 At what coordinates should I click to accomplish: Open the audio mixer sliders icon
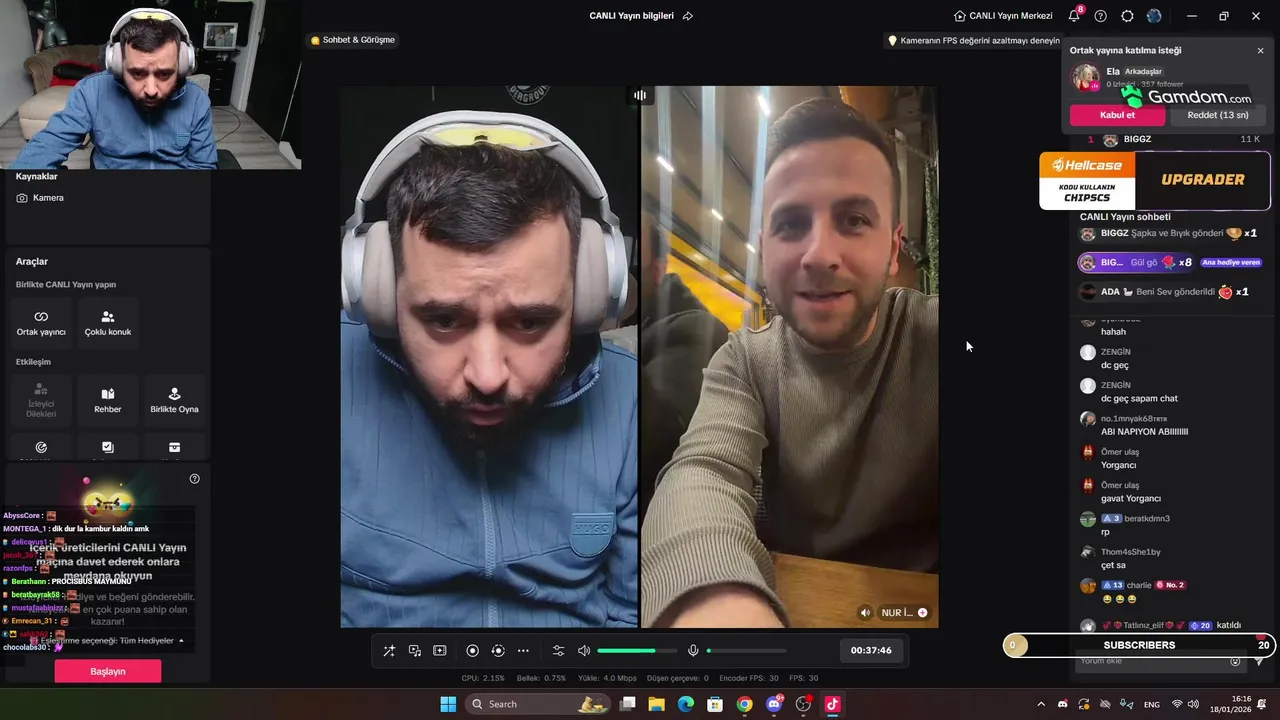tap(558, 651)
